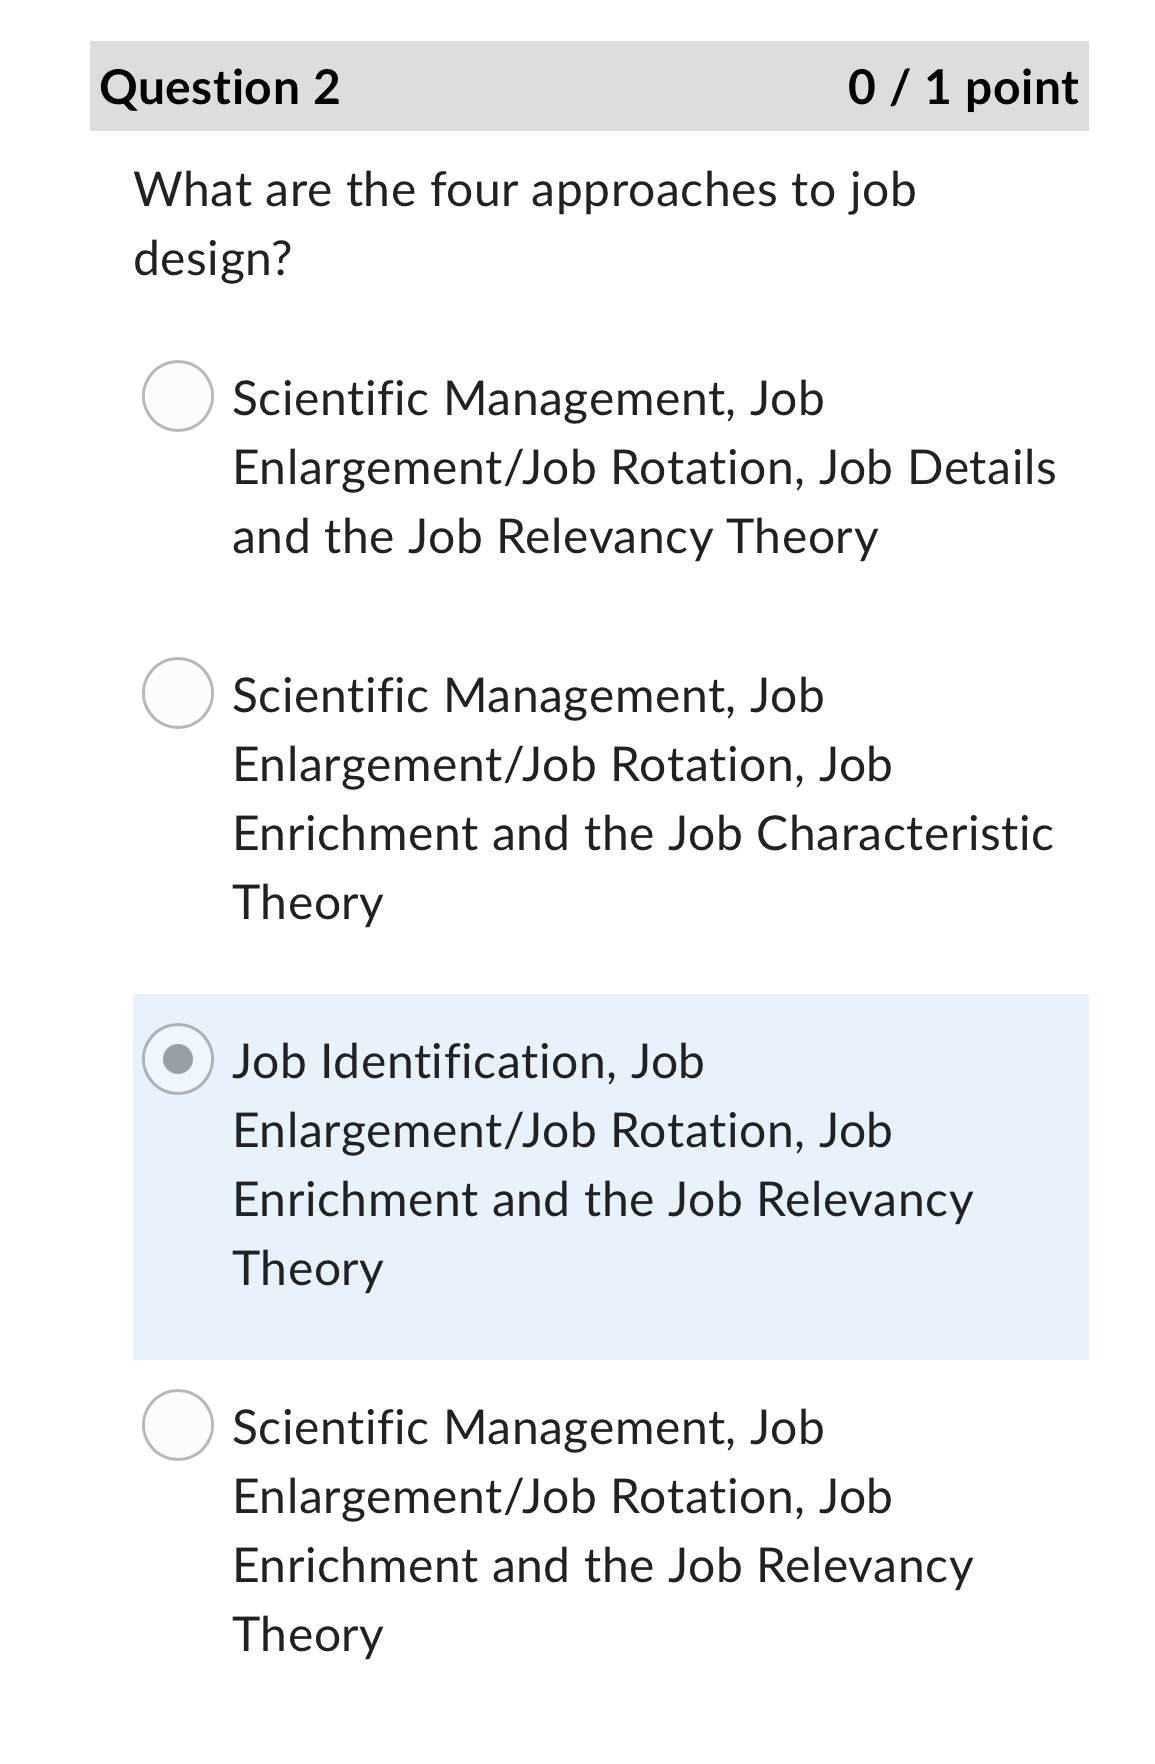
Task: Click the "0 / 1 point" score
Action: click(x=962, y=88)
